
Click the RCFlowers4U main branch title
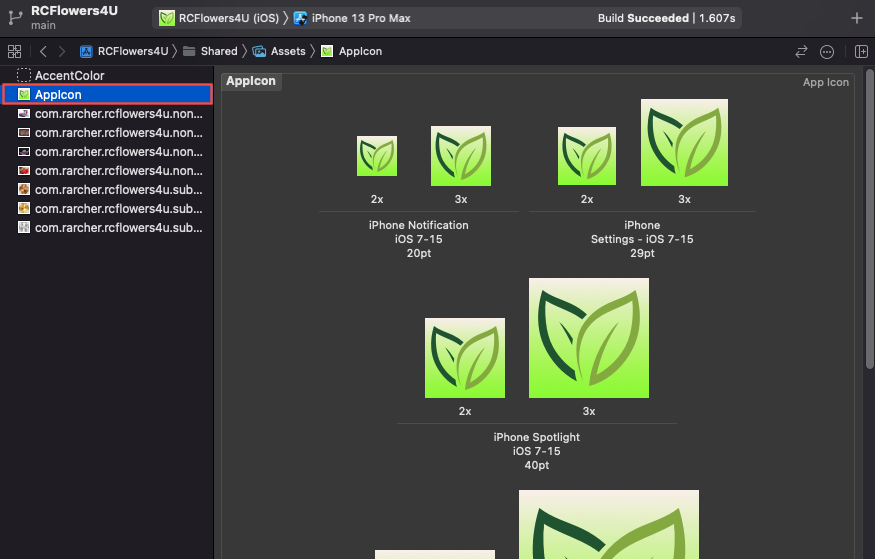click(74, 17)
